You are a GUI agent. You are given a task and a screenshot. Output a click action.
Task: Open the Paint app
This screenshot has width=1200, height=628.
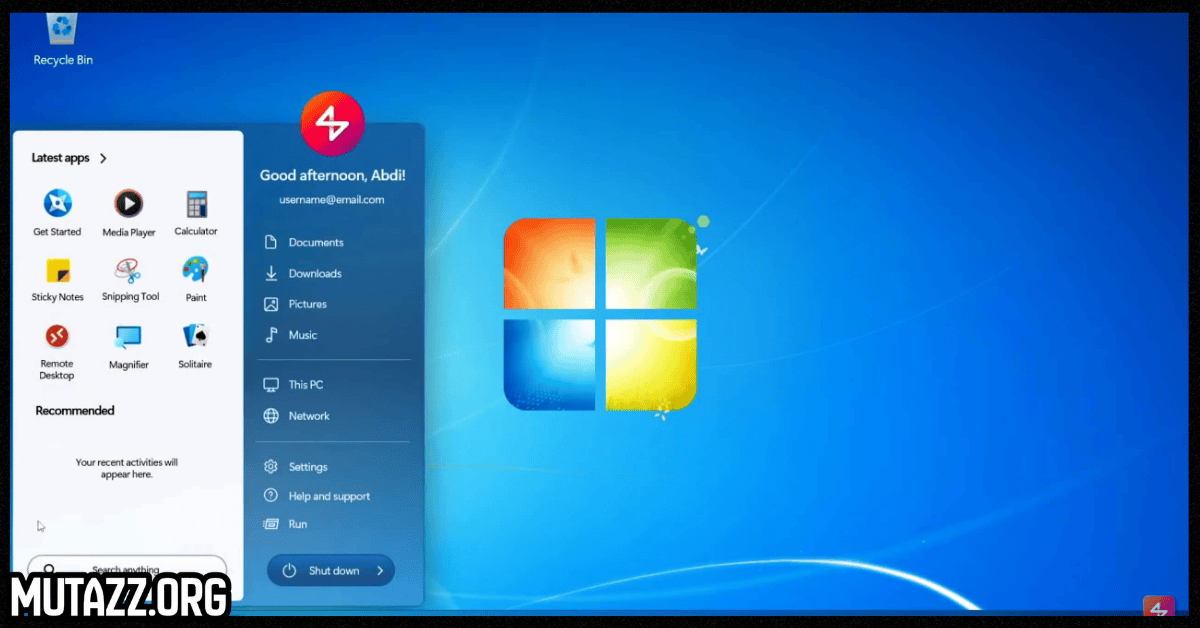(x=196, y=271)
